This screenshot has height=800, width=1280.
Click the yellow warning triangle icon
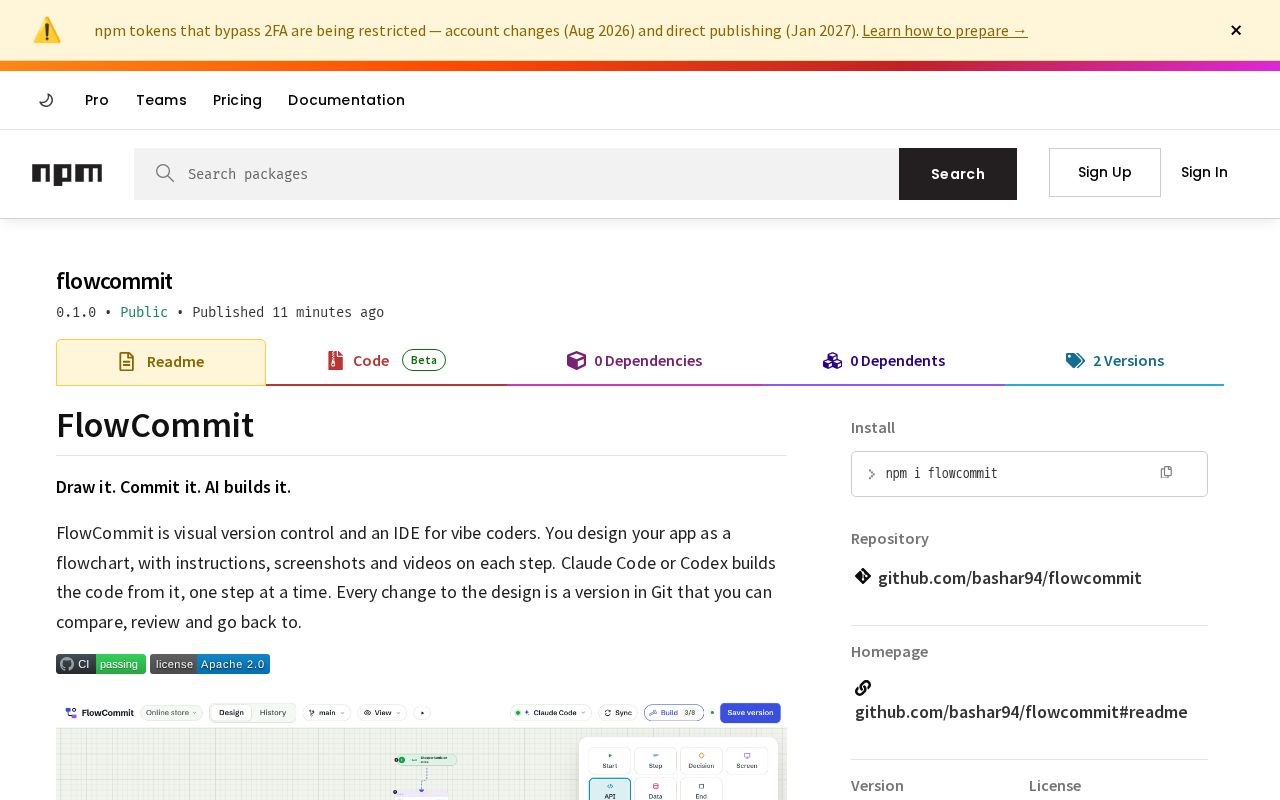(47, 30)
